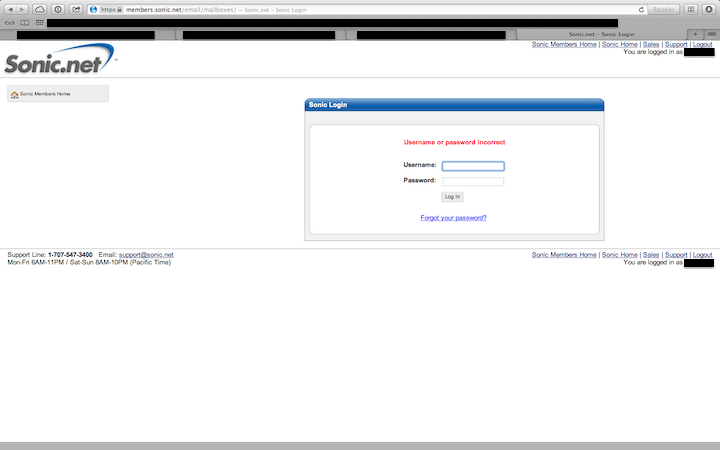The image size is (720, 450).
Task: Click the https lock indicator
Action: tap(112, 10)
